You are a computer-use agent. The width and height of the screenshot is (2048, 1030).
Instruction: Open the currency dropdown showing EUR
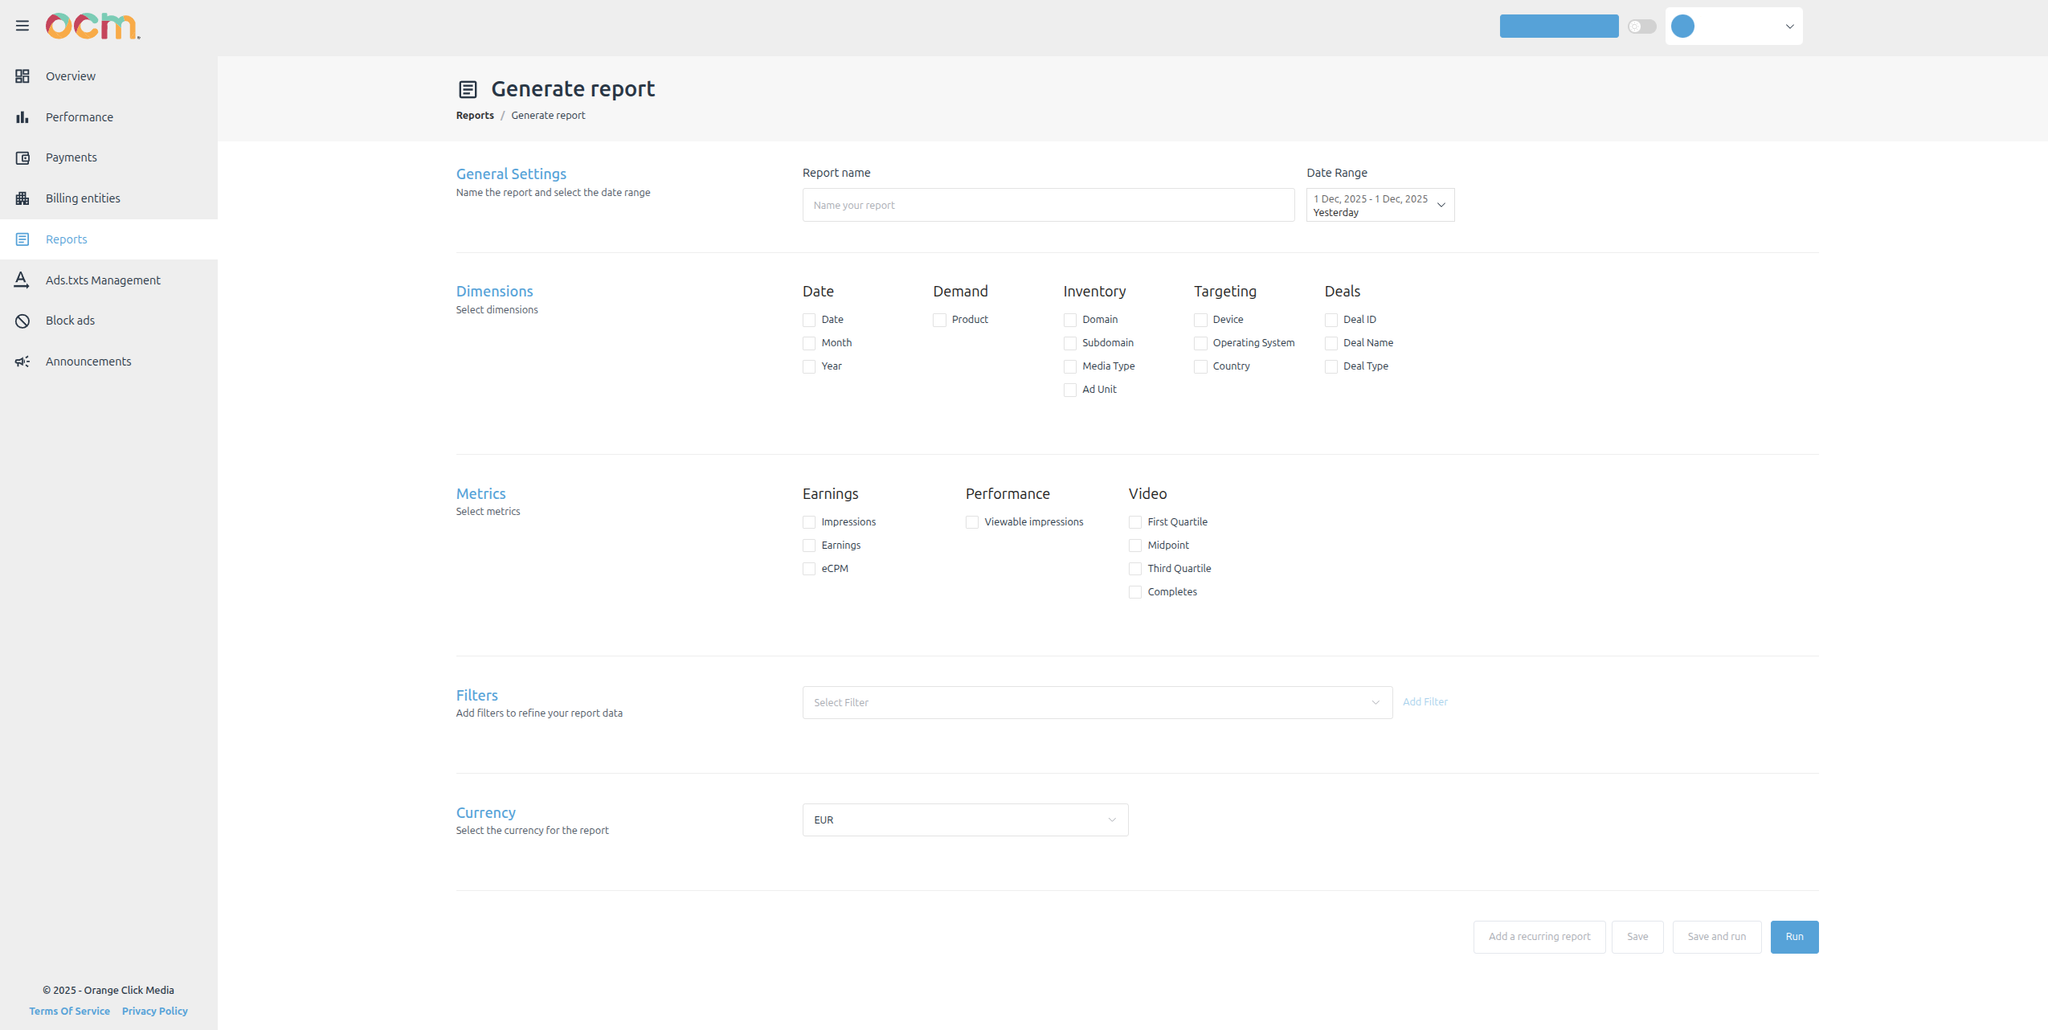coord(964,819)
